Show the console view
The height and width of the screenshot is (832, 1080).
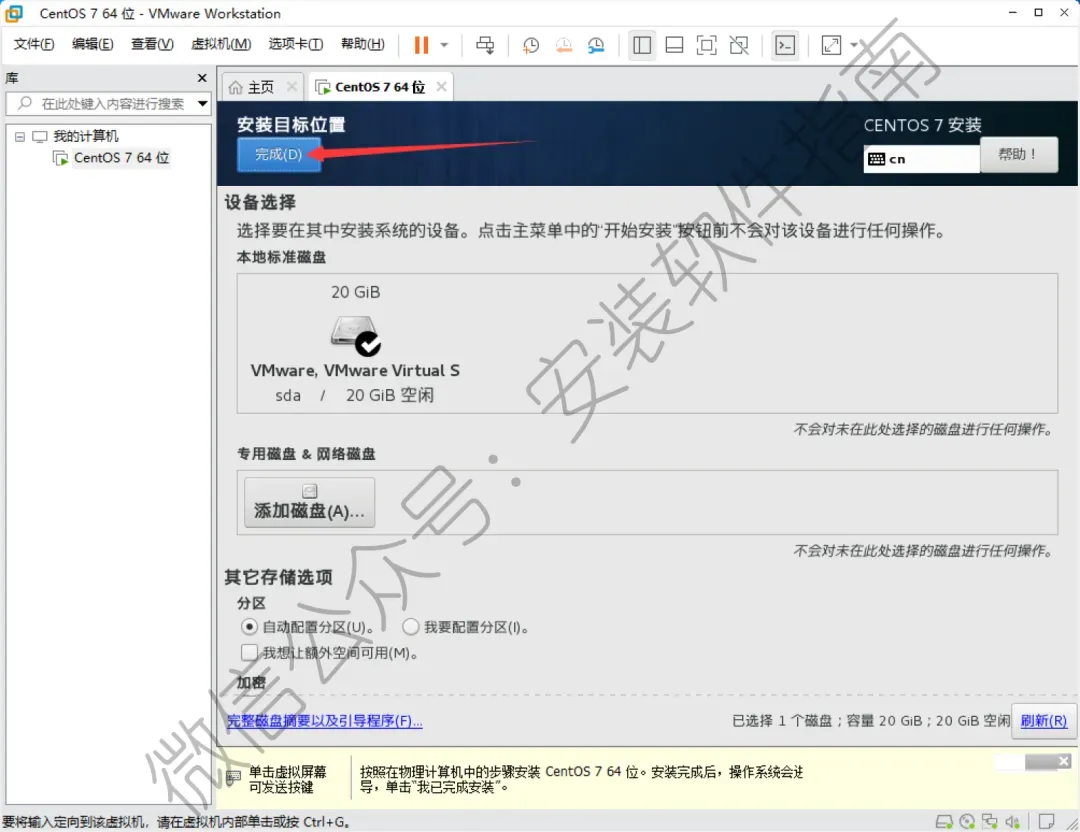[x=785, y=45]
